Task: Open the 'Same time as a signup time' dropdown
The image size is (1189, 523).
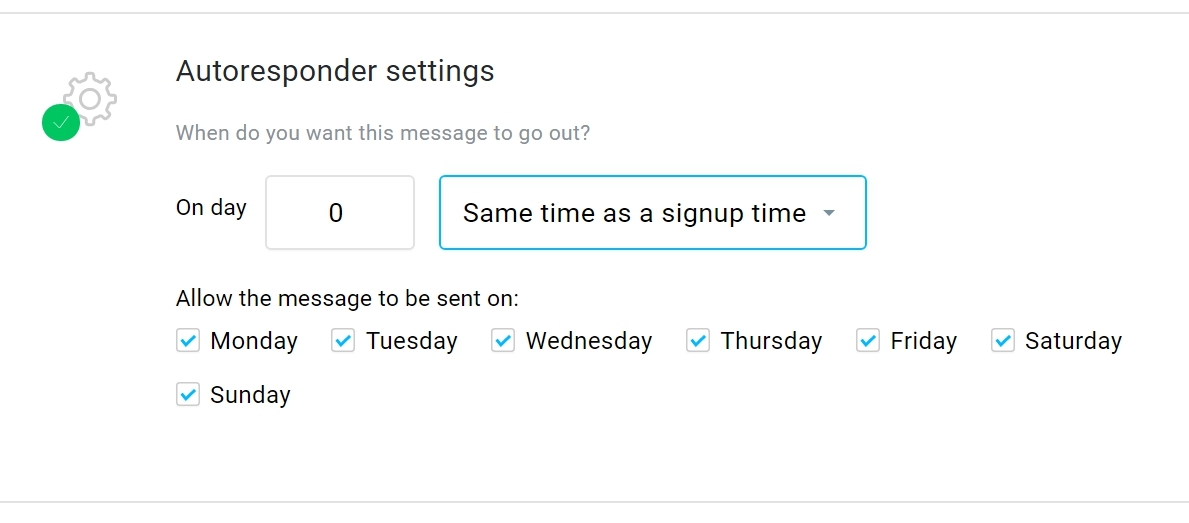Action: tap(652, 212)
